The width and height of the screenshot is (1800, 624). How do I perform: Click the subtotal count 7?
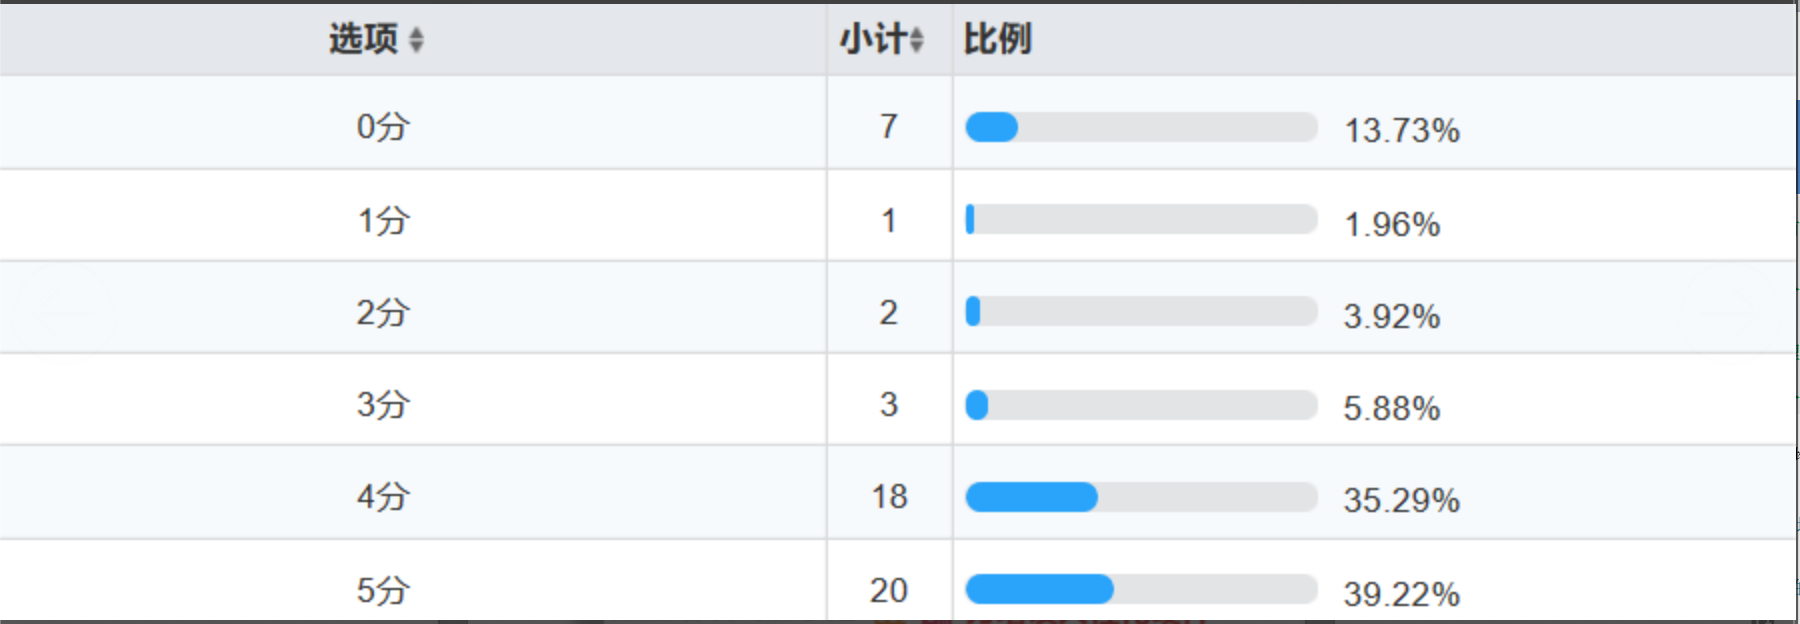pos(889,127)
